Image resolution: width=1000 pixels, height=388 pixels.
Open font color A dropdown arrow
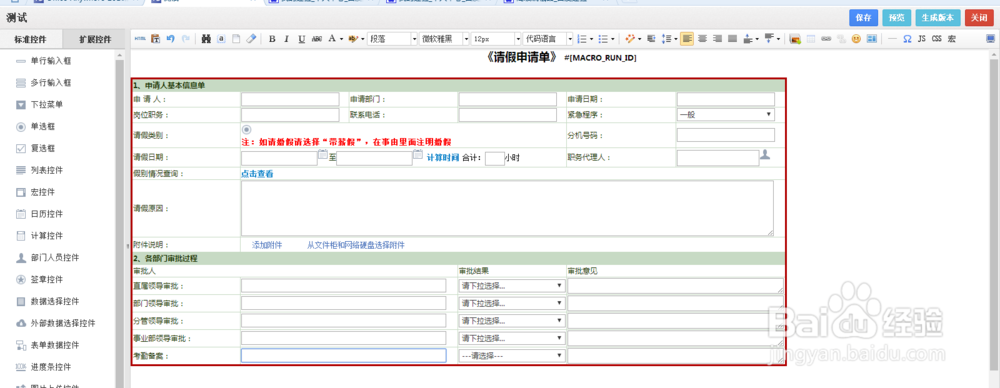(x=341, y=40)
